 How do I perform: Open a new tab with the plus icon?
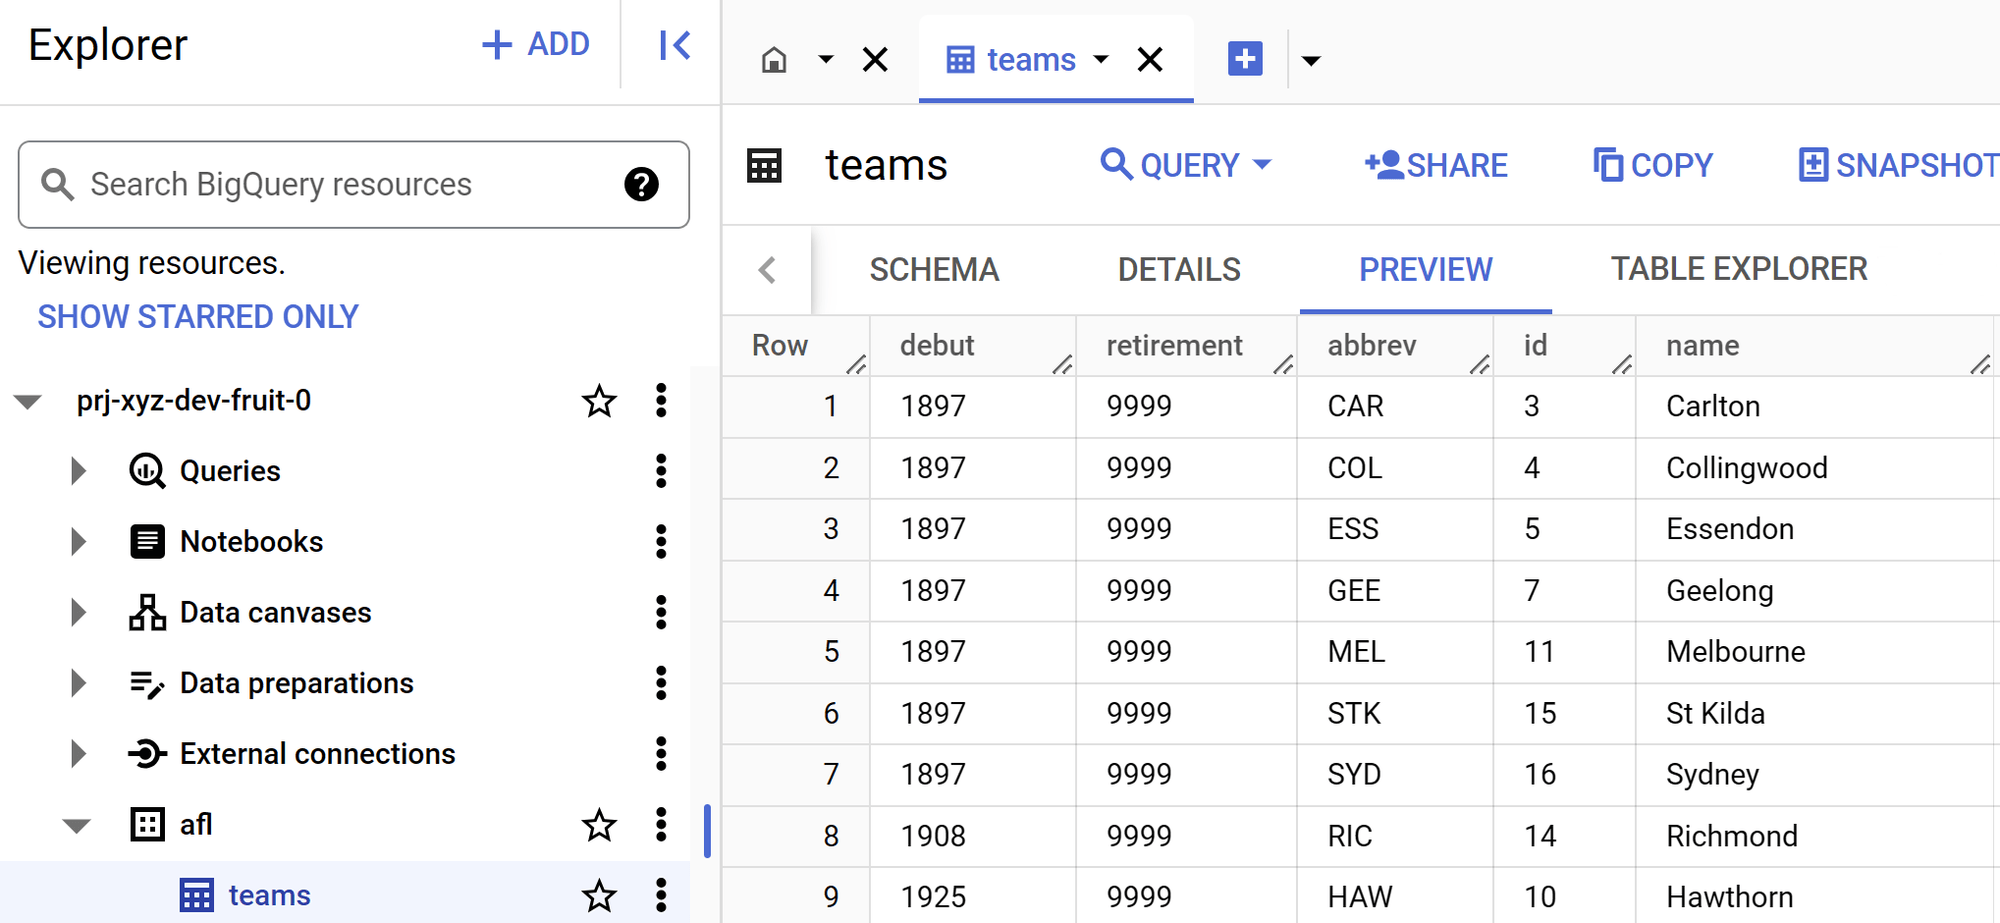1244,59
